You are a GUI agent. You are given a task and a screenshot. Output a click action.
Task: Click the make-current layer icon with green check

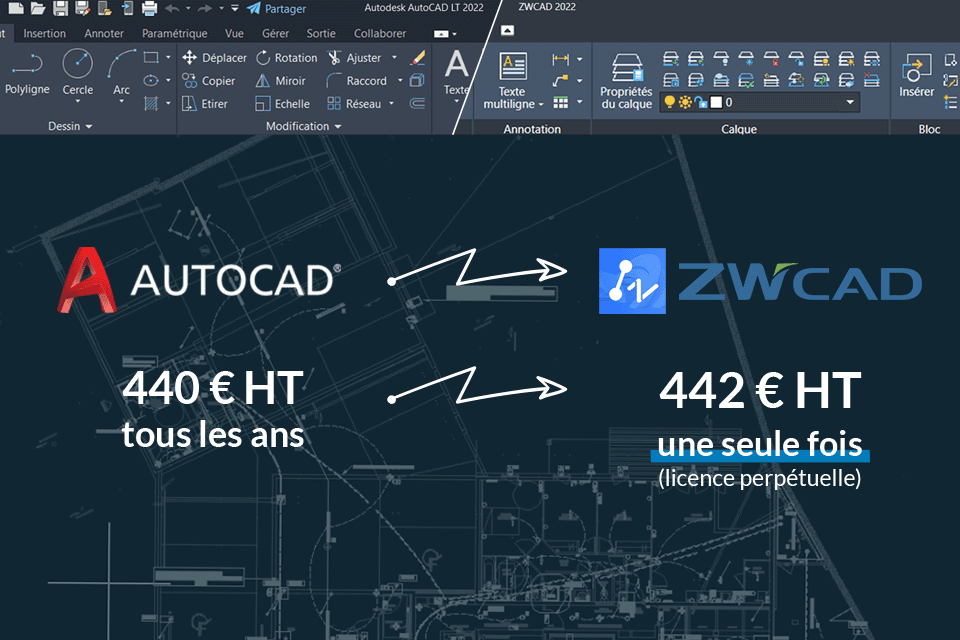click(746, 80)
